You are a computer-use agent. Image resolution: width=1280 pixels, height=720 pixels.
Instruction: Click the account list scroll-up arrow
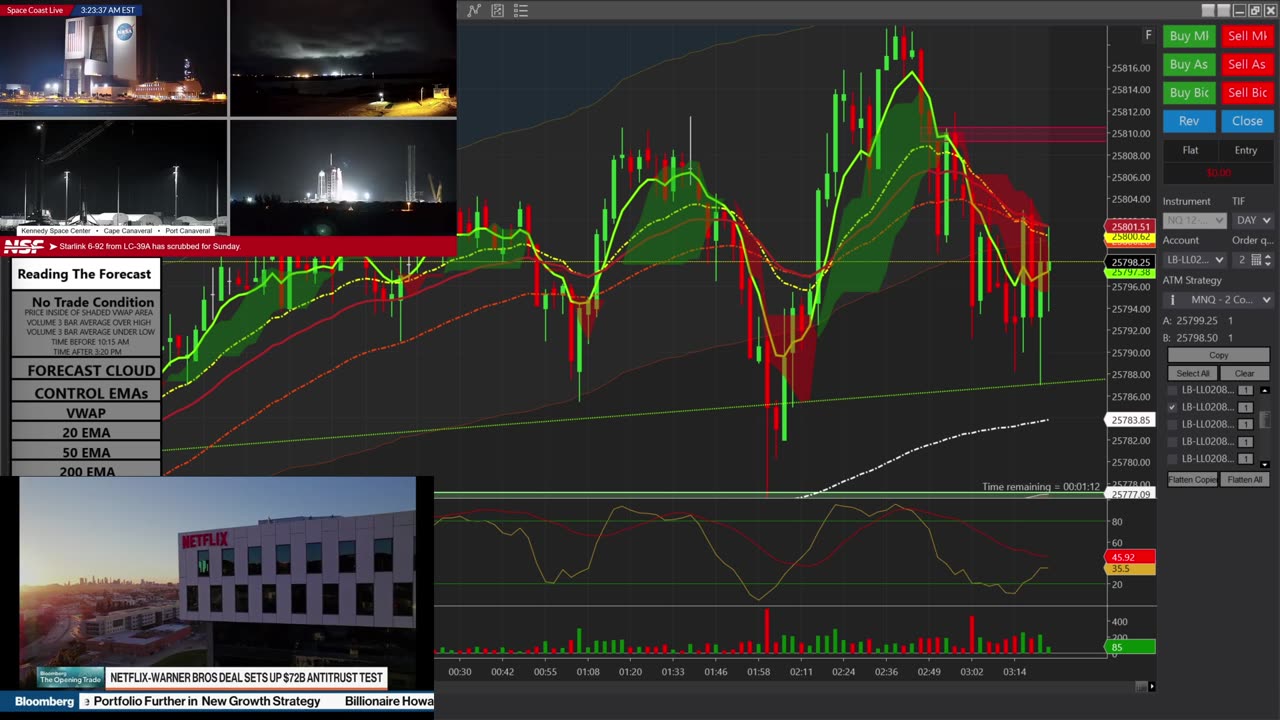pyautogui.click(x=1265, y=390)
